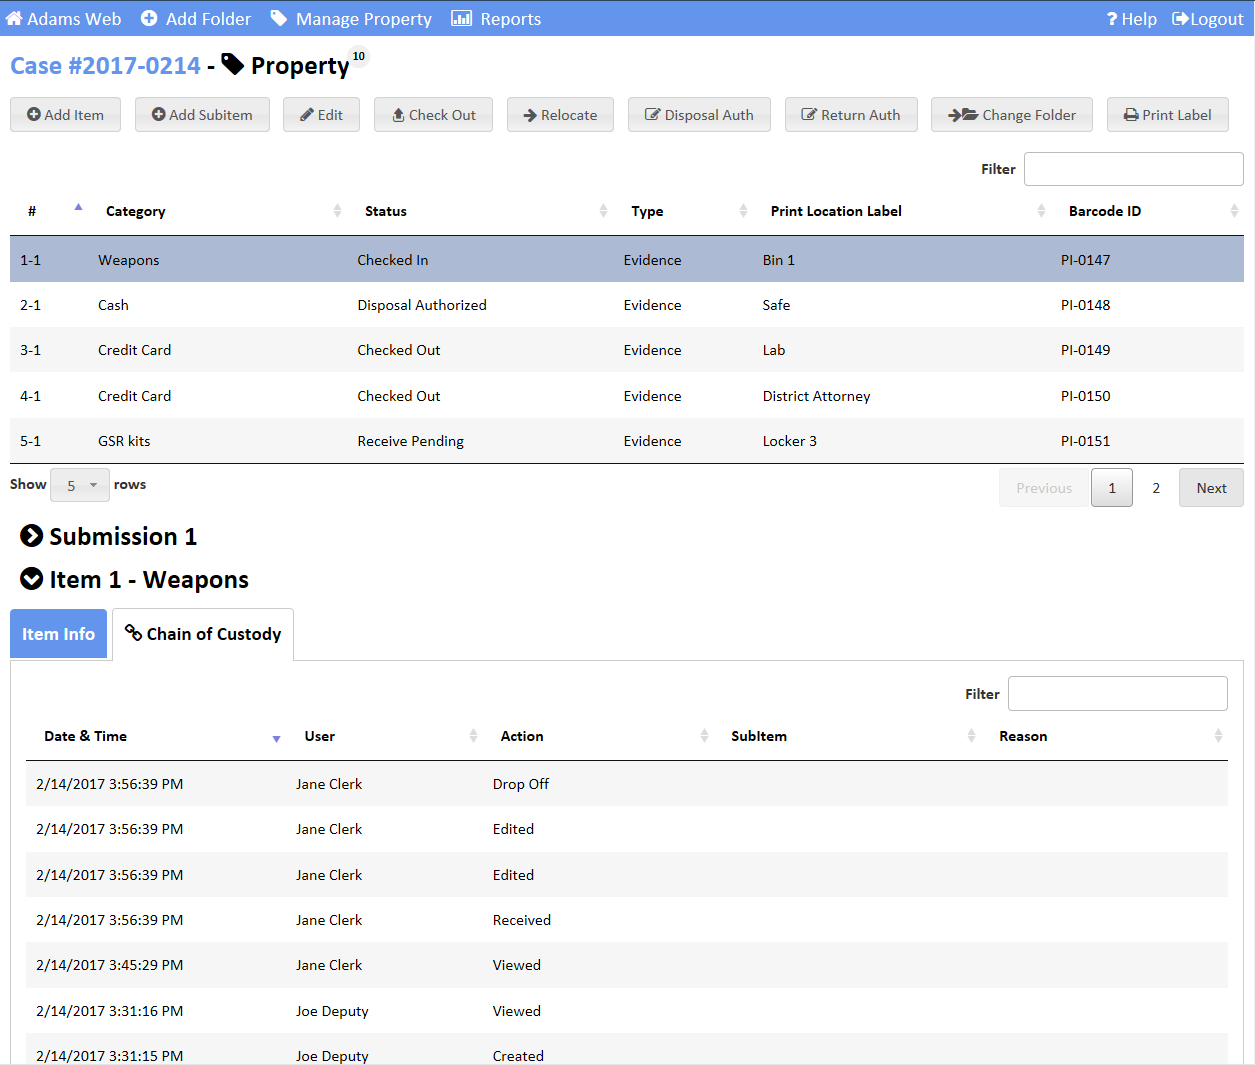1255x1065 pixels.
Task: Click the Add Item button
Action: [x=65, y=115]
